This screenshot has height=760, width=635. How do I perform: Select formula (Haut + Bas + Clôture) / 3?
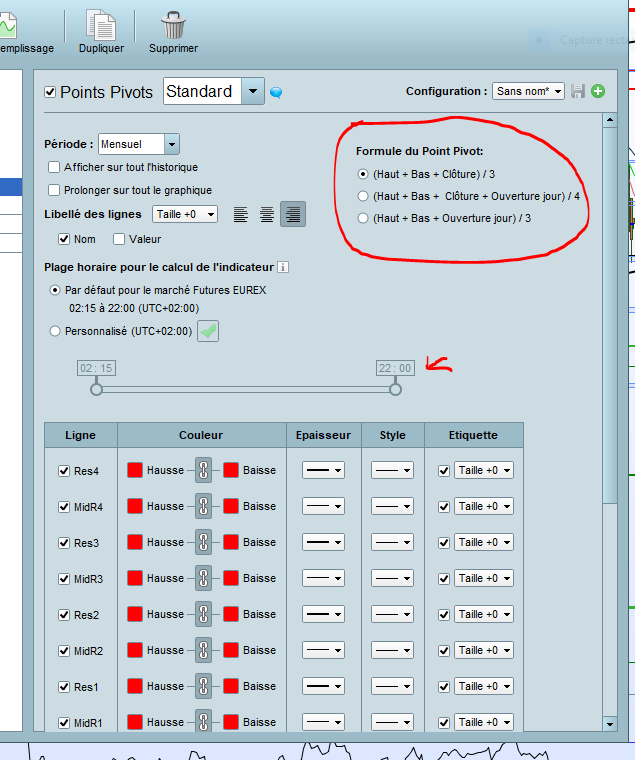pos(363,174)
